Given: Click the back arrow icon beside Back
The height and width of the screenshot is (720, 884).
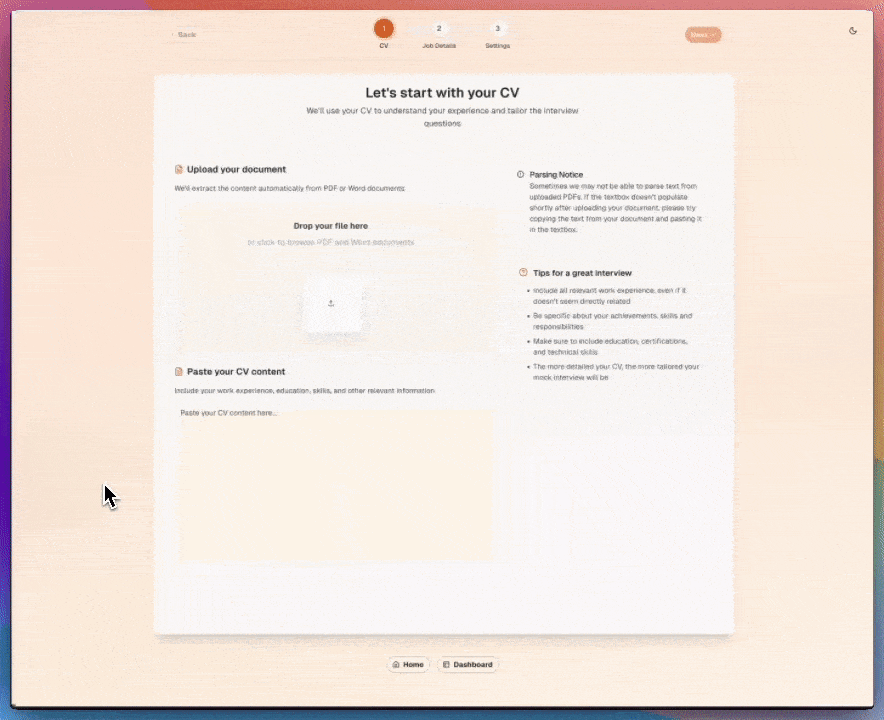Looking at the screenshot, I should 175,34.
